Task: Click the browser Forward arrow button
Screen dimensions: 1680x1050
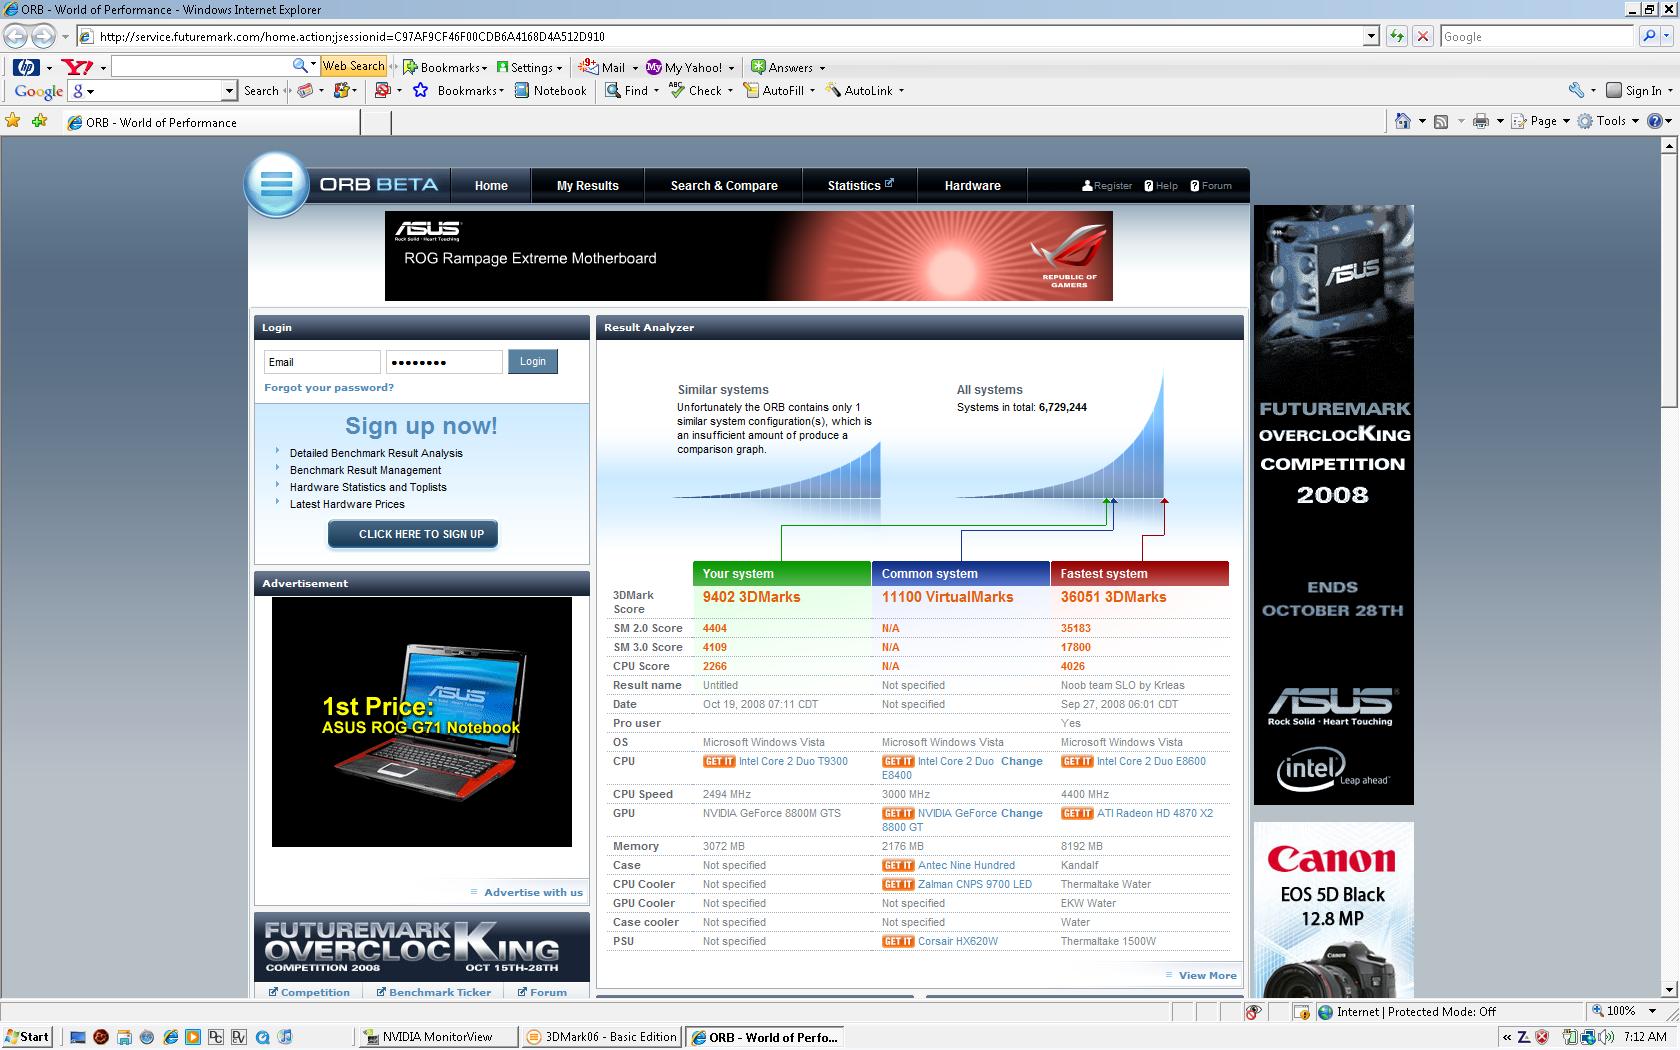Action: pyautogui.click(x=43, y=37)
